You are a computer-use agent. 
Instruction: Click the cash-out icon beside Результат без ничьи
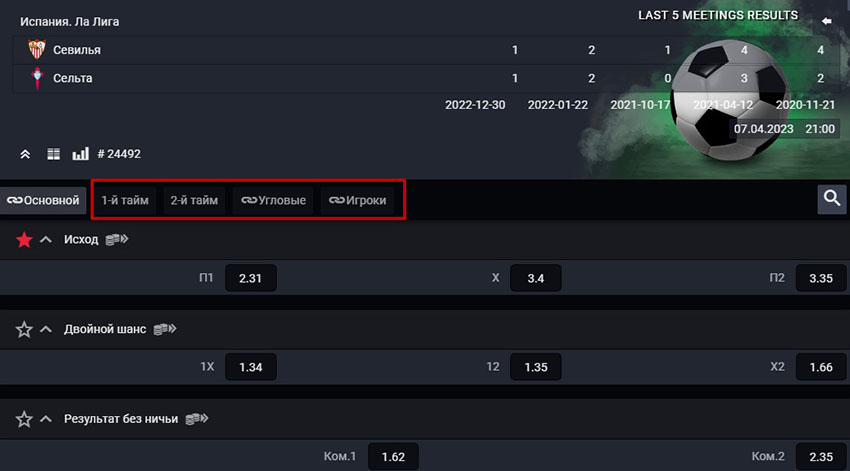(197, 419)
